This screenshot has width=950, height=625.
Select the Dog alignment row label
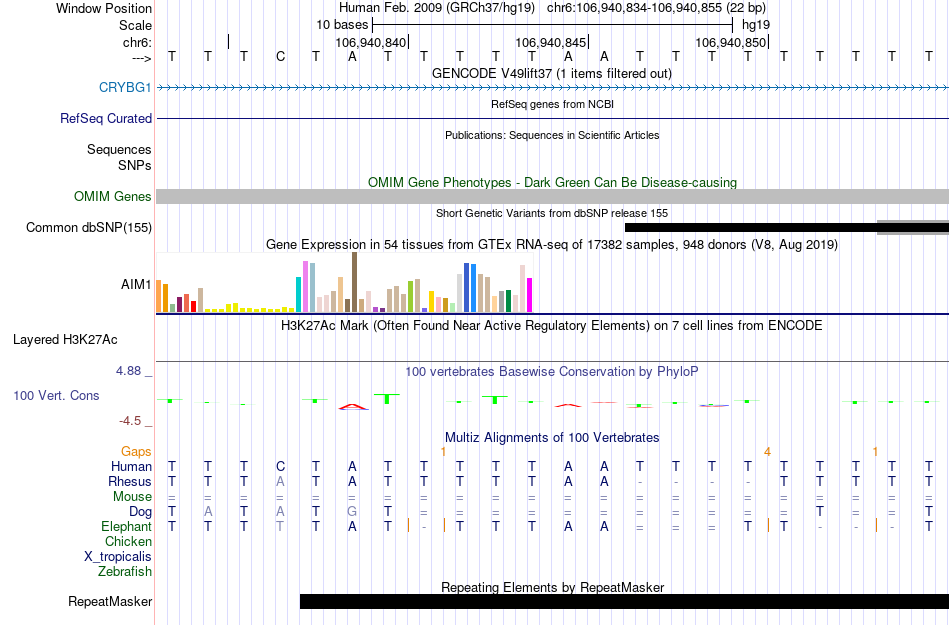point(140,512)
